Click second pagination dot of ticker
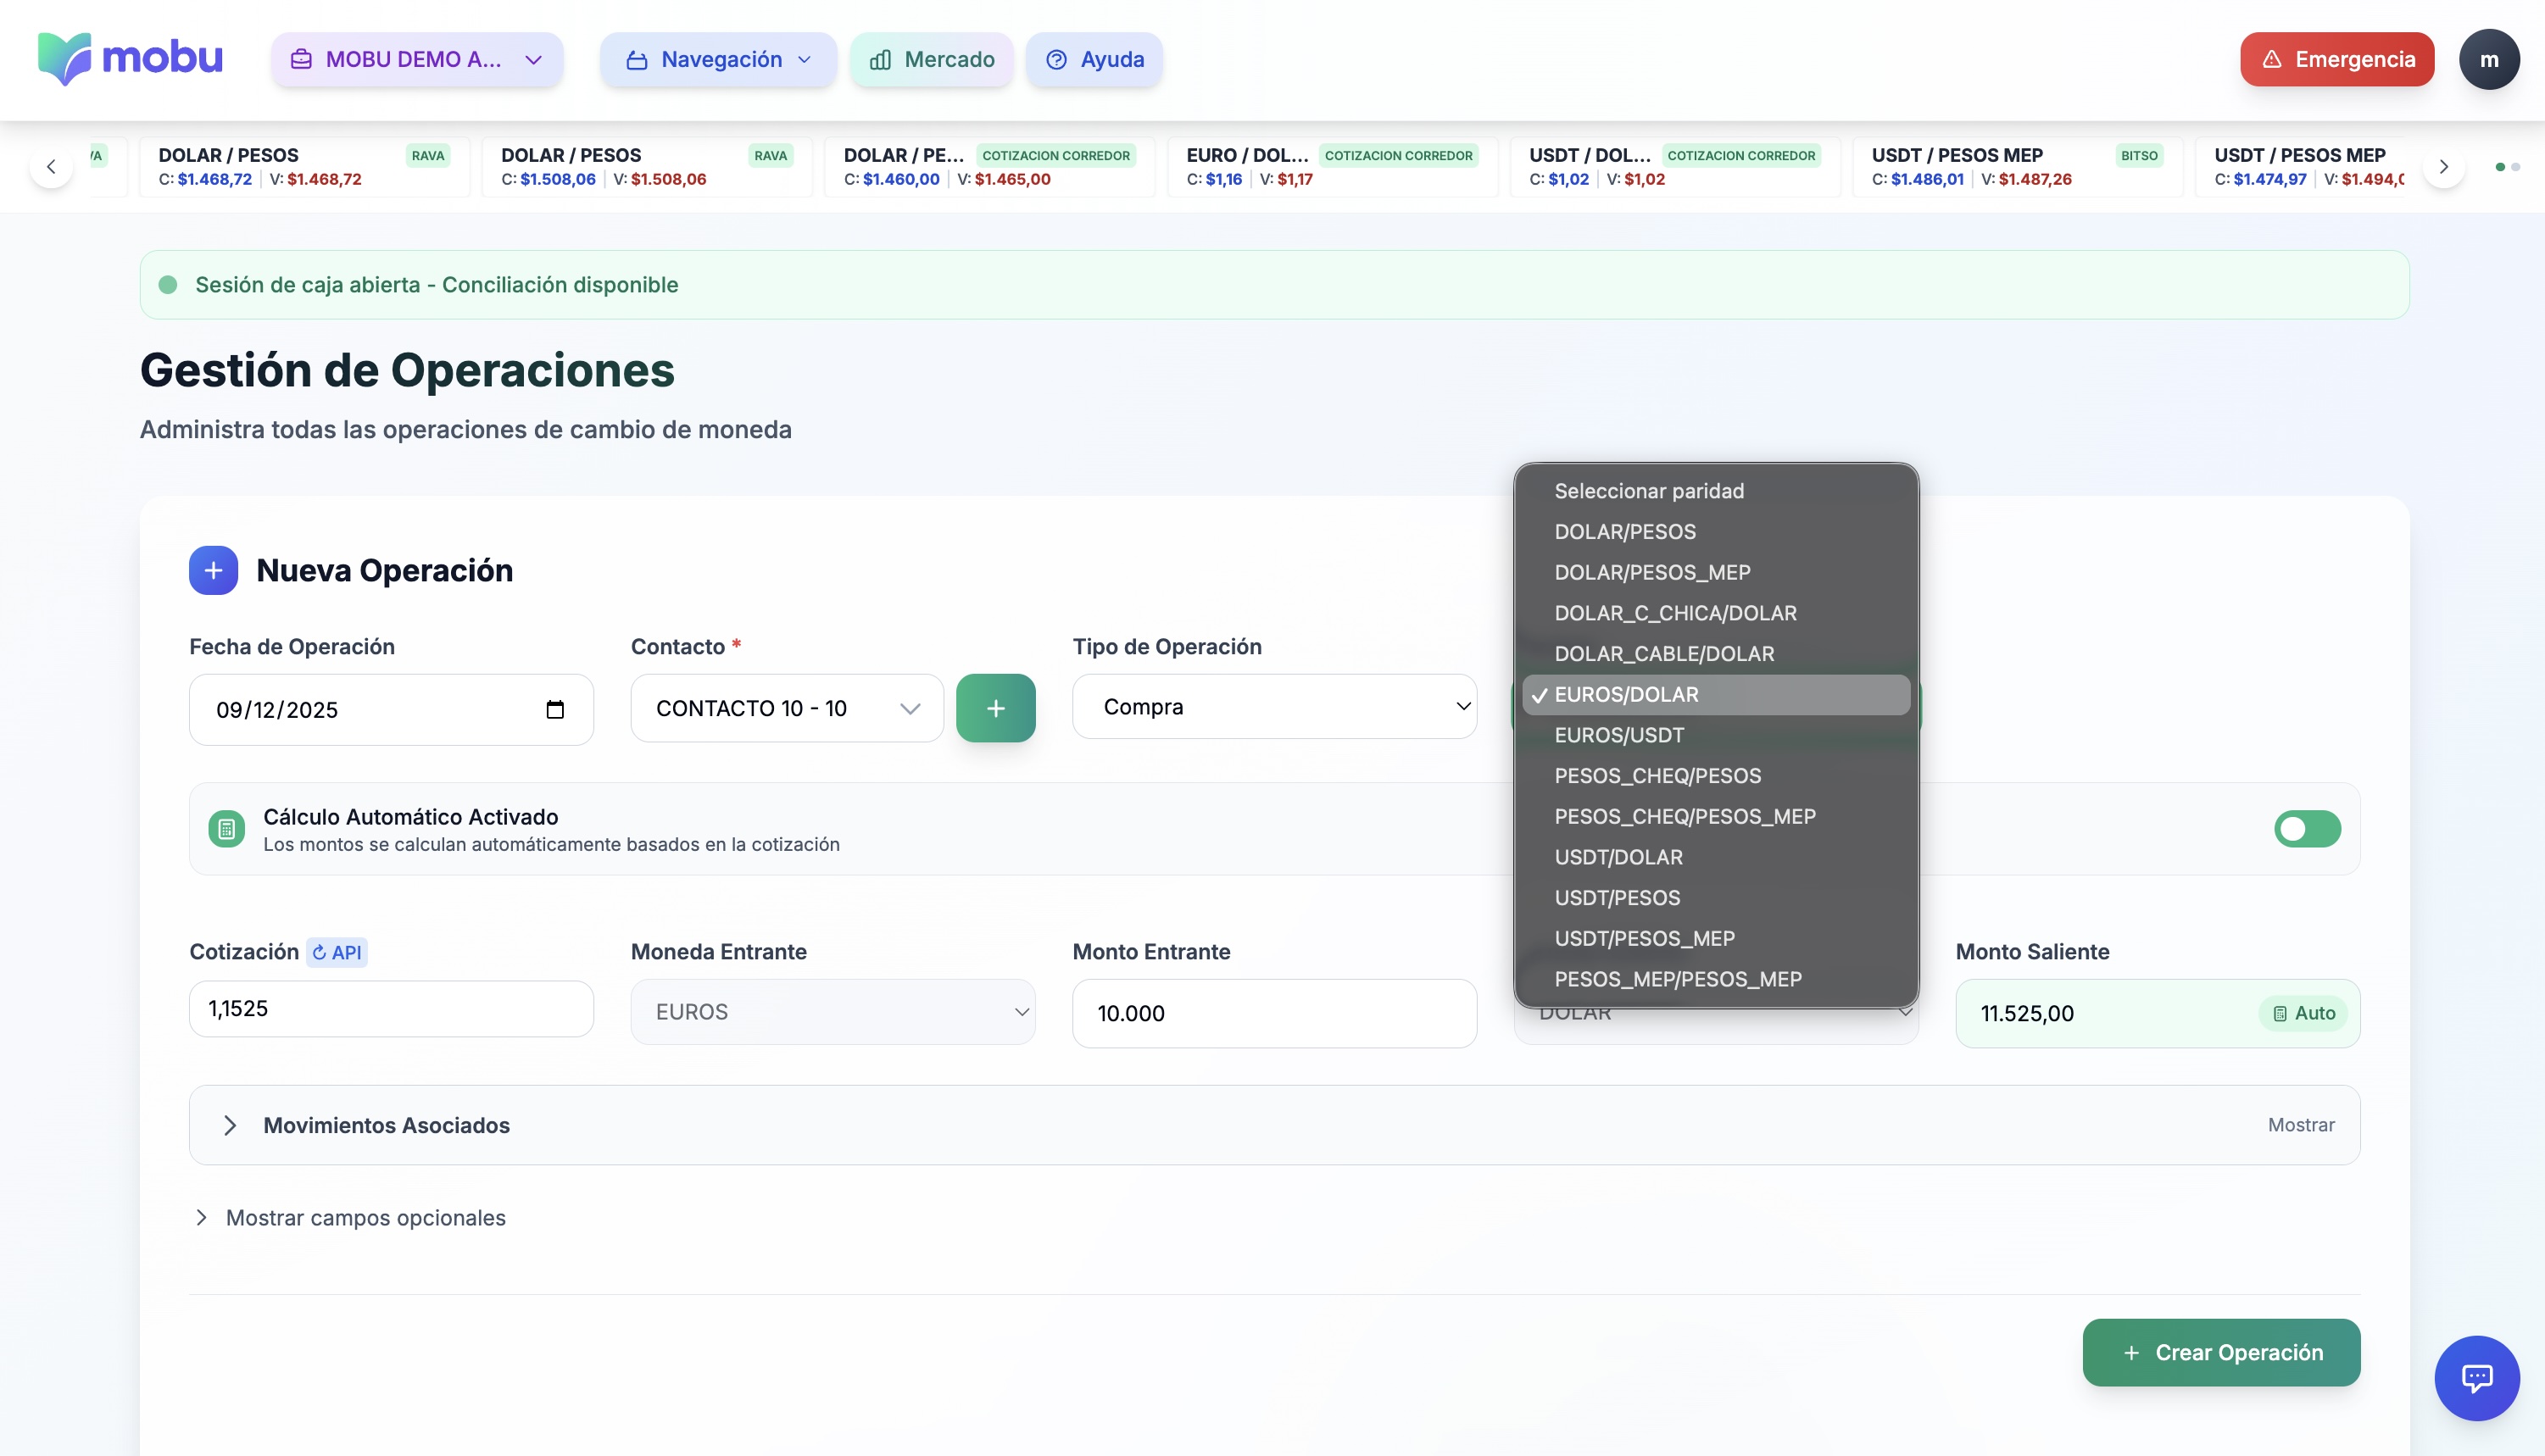Image resolution: width=2545 pixels, height=1456 pixels. 2516,167
